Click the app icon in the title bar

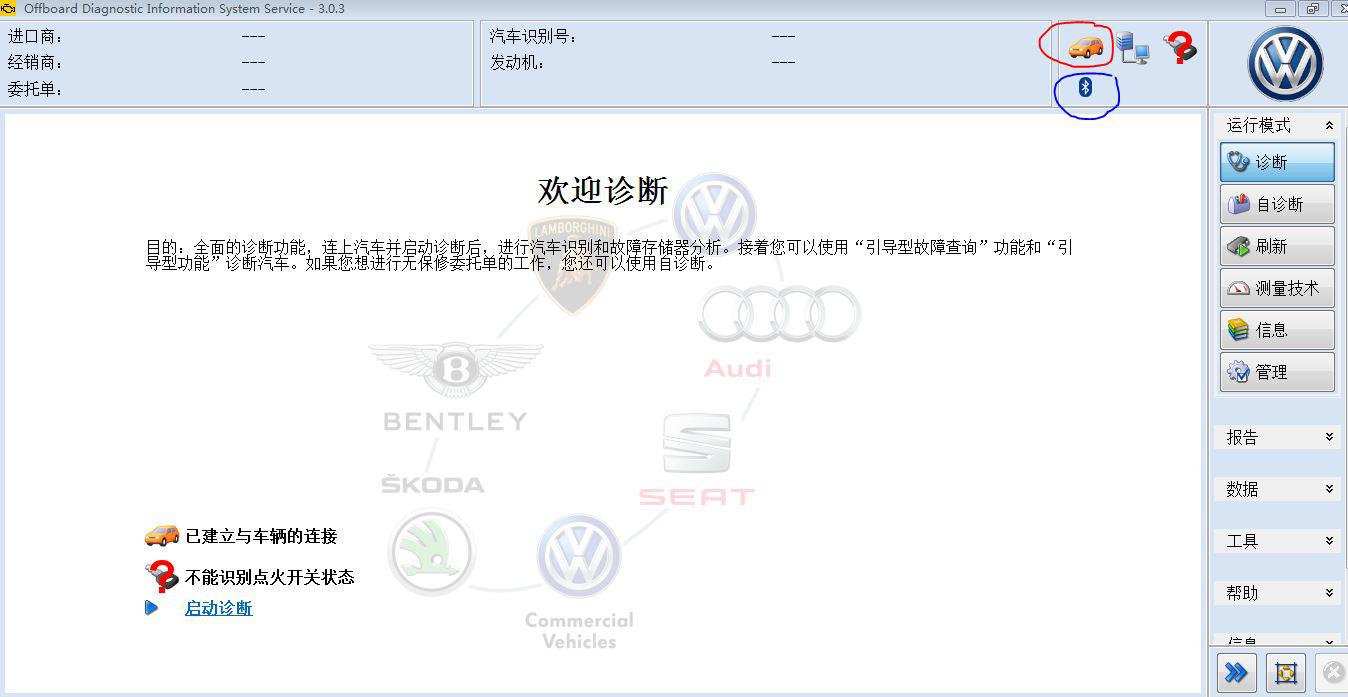point(9,8)
